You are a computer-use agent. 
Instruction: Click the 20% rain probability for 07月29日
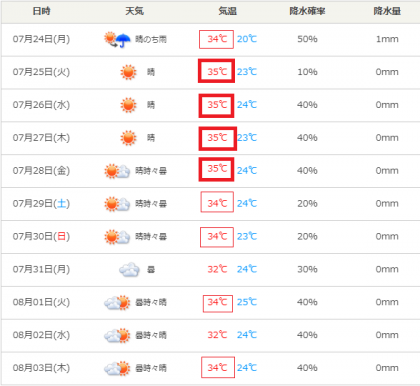click(307, 204)
